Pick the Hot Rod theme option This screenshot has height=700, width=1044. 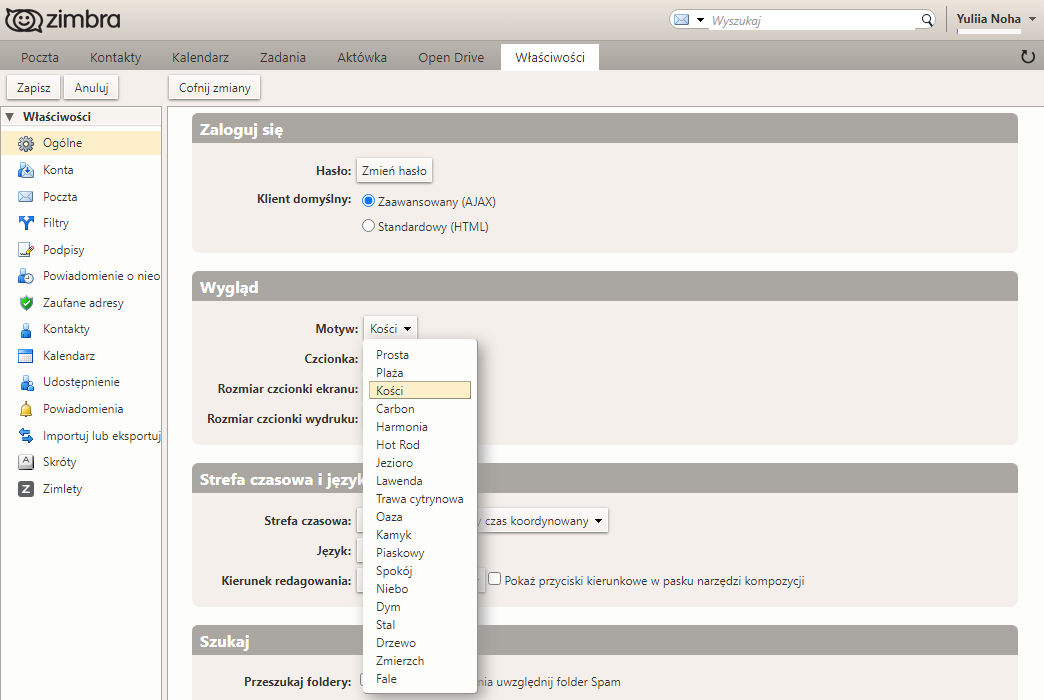pos(398,445)
